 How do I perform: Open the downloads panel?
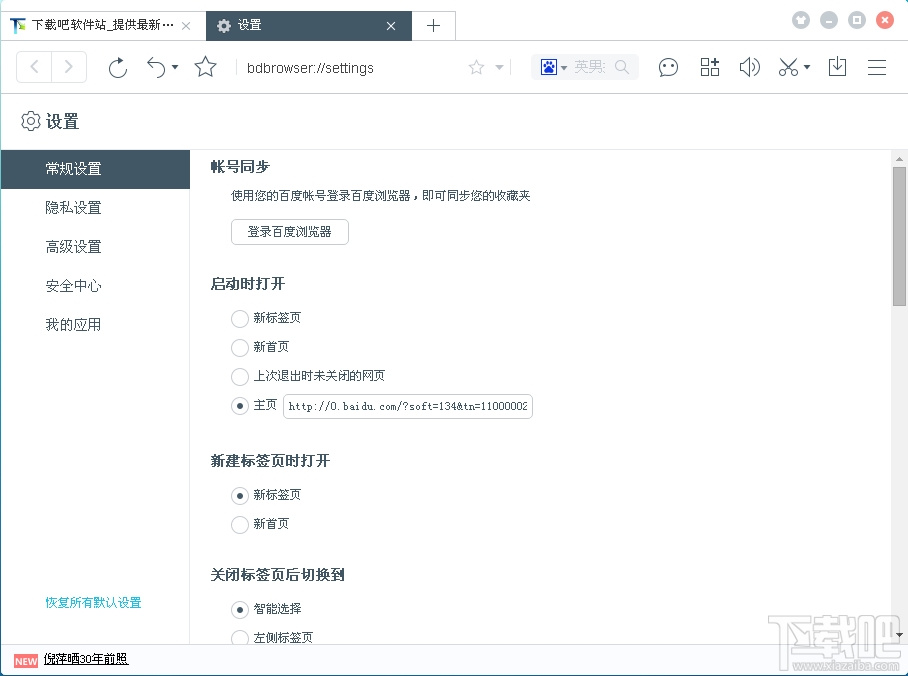(x=837, y=67)
